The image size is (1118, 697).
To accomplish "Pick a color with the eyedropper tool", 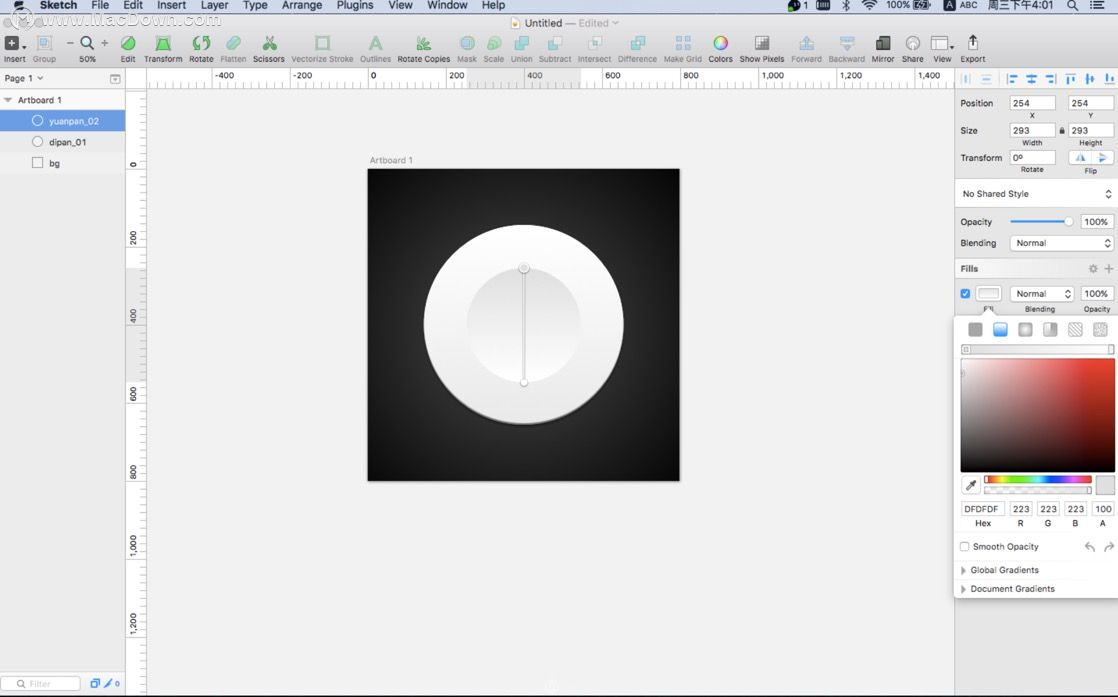I will point(970,485).
